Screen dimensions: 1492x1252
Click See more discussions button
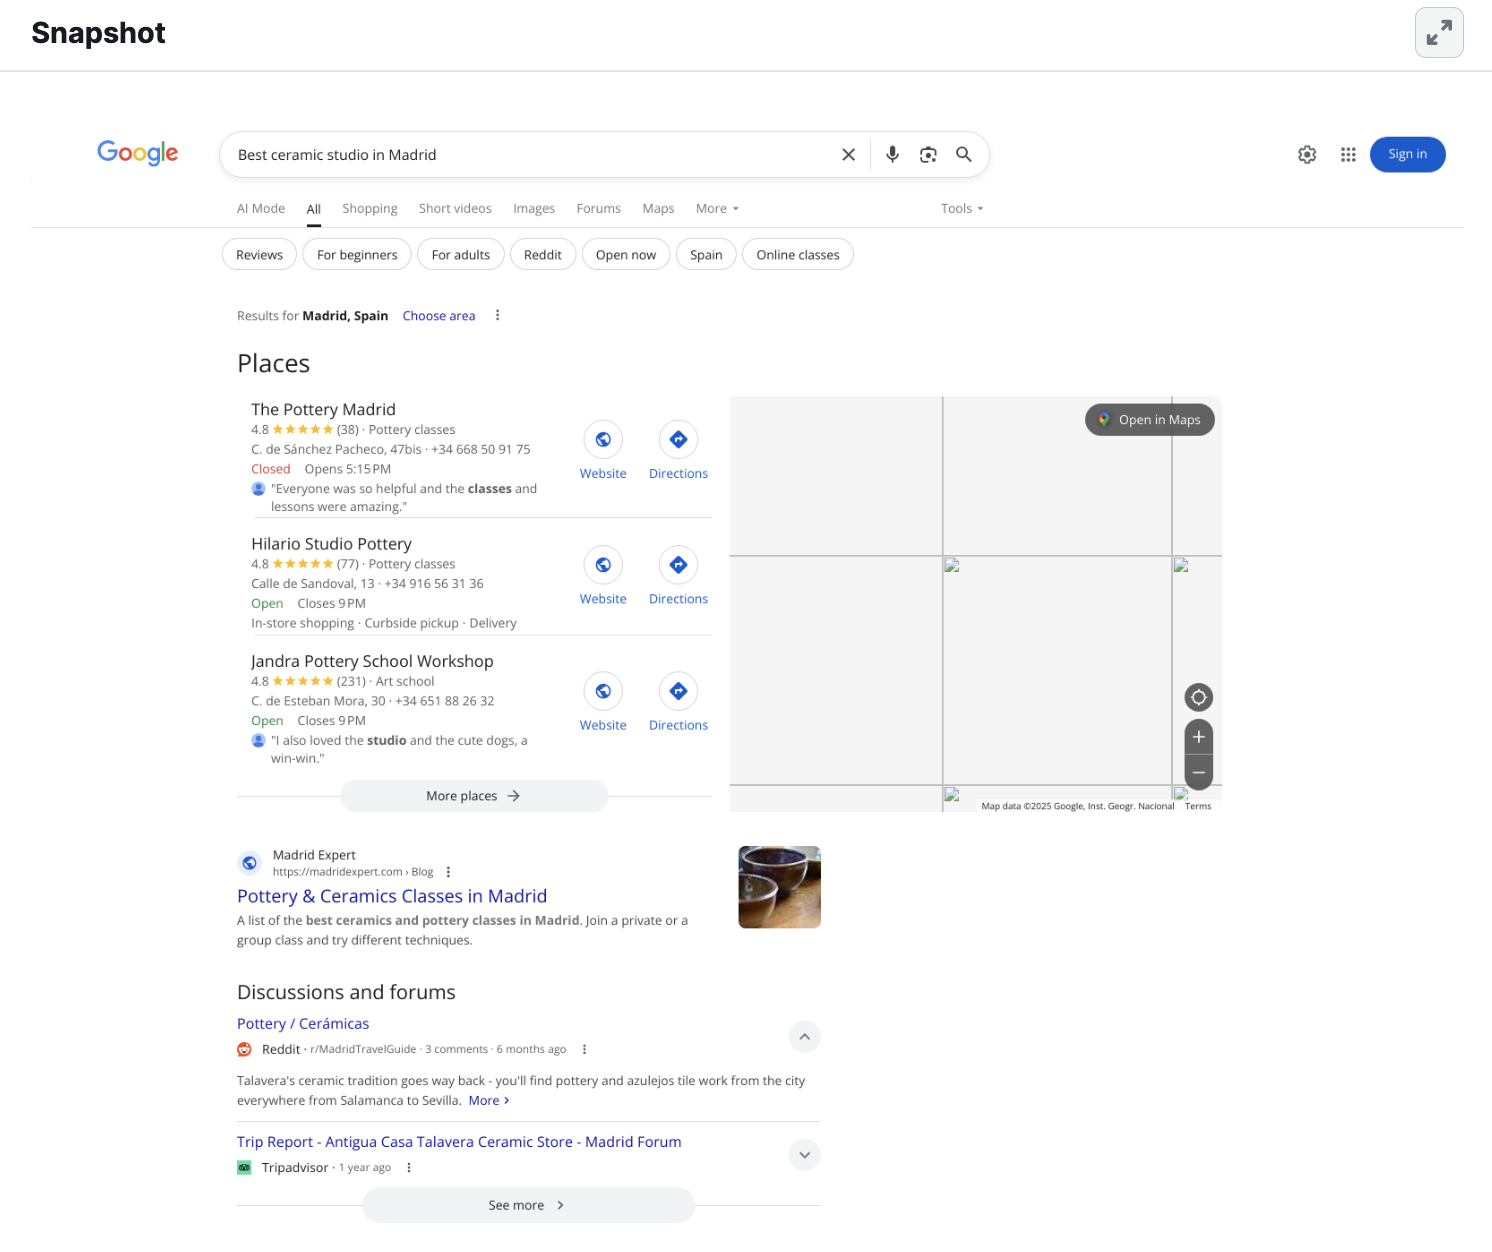click(x=528, y=1206)
